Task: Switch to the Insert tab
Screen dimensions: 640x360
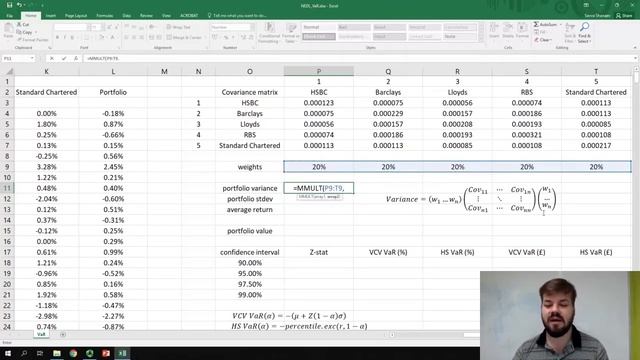Action: tap(51, 16)
